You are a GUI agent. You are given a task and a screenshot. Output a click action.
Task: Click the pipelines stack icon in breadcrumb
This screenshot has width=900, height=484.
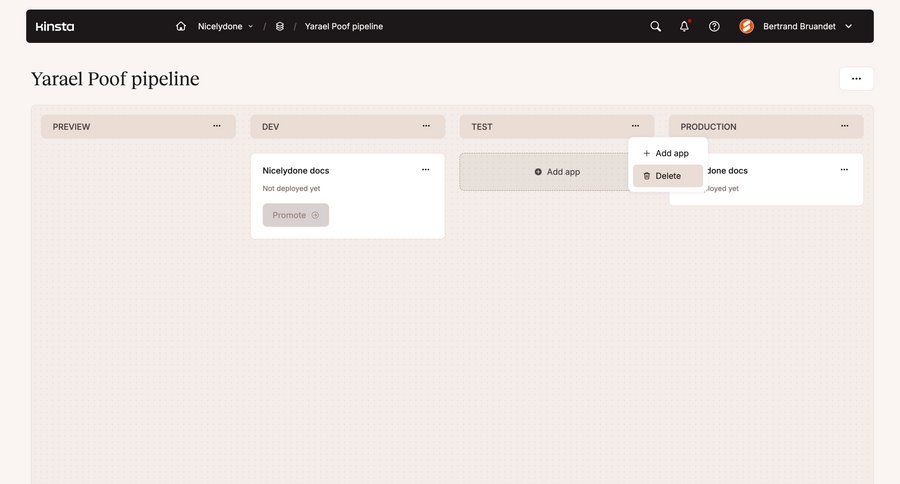point(280,26)
